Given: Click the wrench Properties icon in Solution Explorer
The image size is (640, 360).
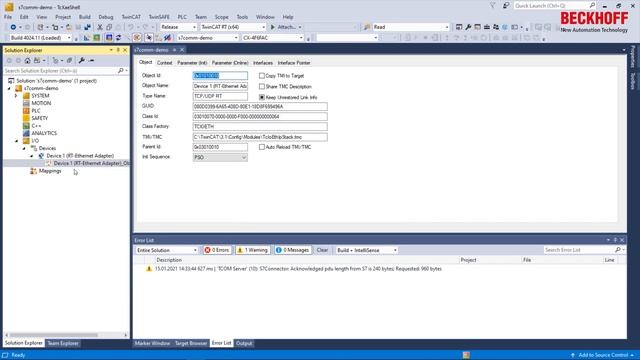Looking at the screenshot, I should 82,60.
